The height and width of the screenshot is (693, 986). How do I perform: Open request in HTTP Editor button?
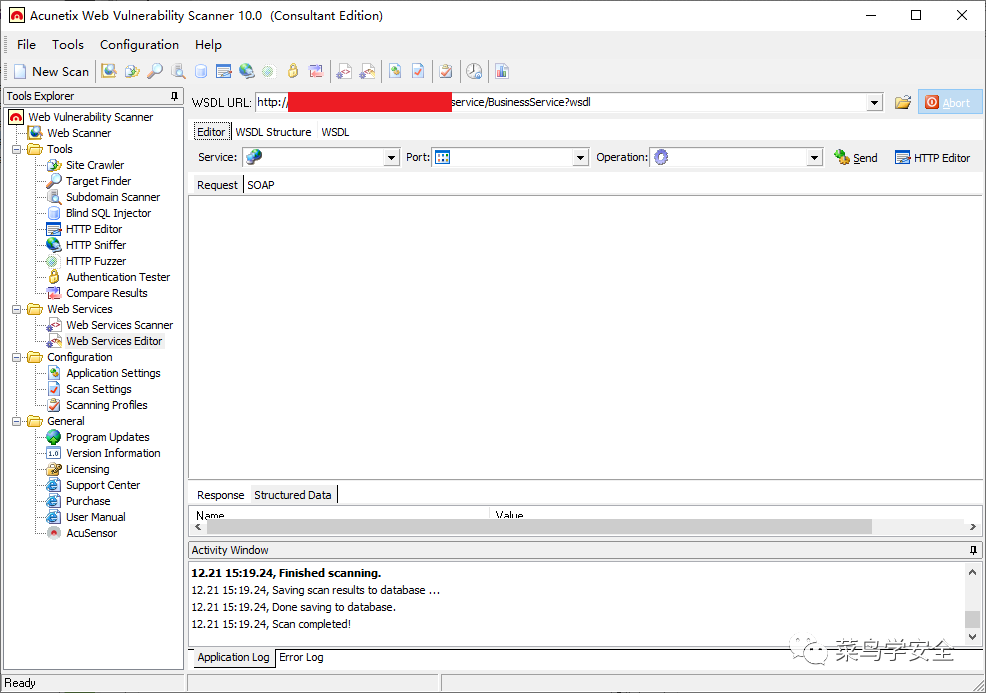click(x=933, y=157)
